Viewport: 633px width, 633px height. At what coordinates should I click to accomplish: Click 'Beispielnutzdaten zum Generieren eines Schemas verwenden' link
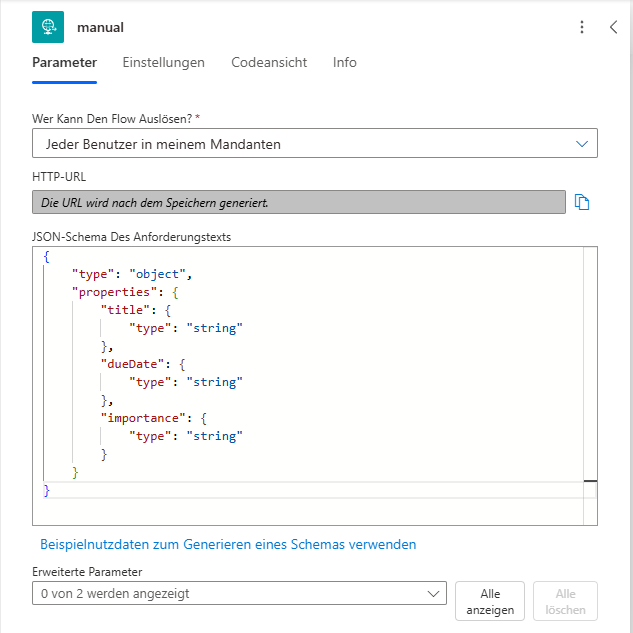point(228,544)
